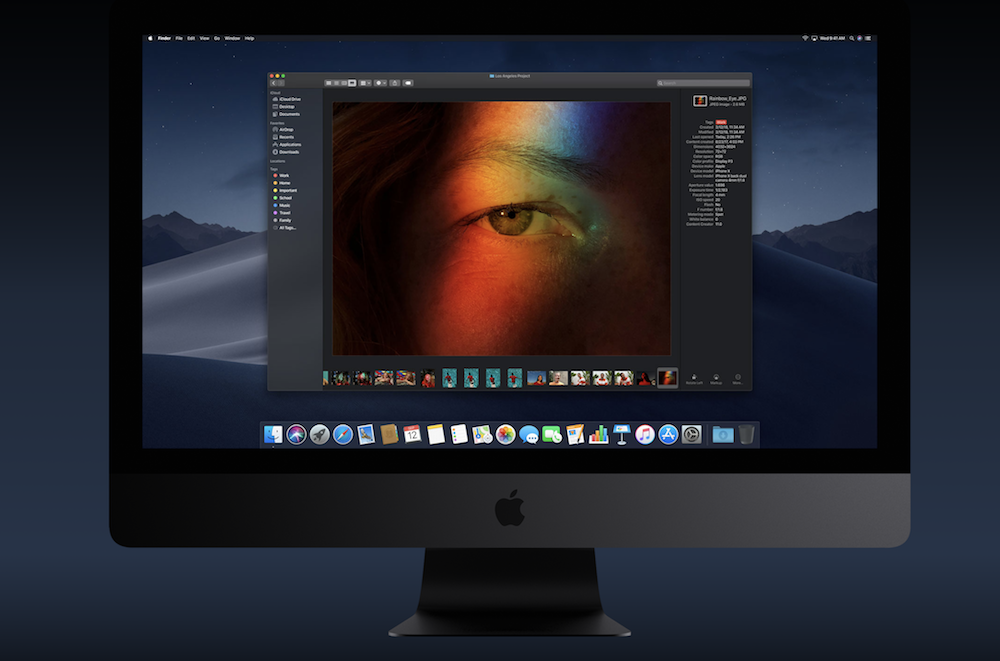Click the Wi-Fi status icon
This screenshot has height=661, width=1000.
click(x=805, y=38)
